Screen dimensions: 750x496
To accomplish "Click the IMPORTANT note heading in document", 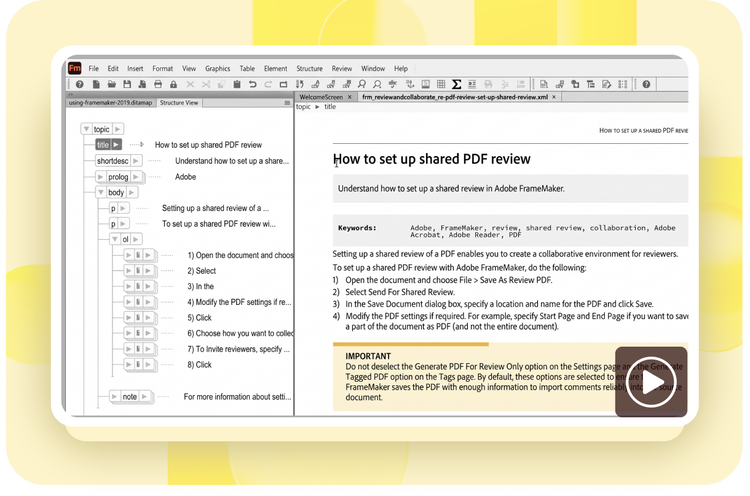I will 368,356.
